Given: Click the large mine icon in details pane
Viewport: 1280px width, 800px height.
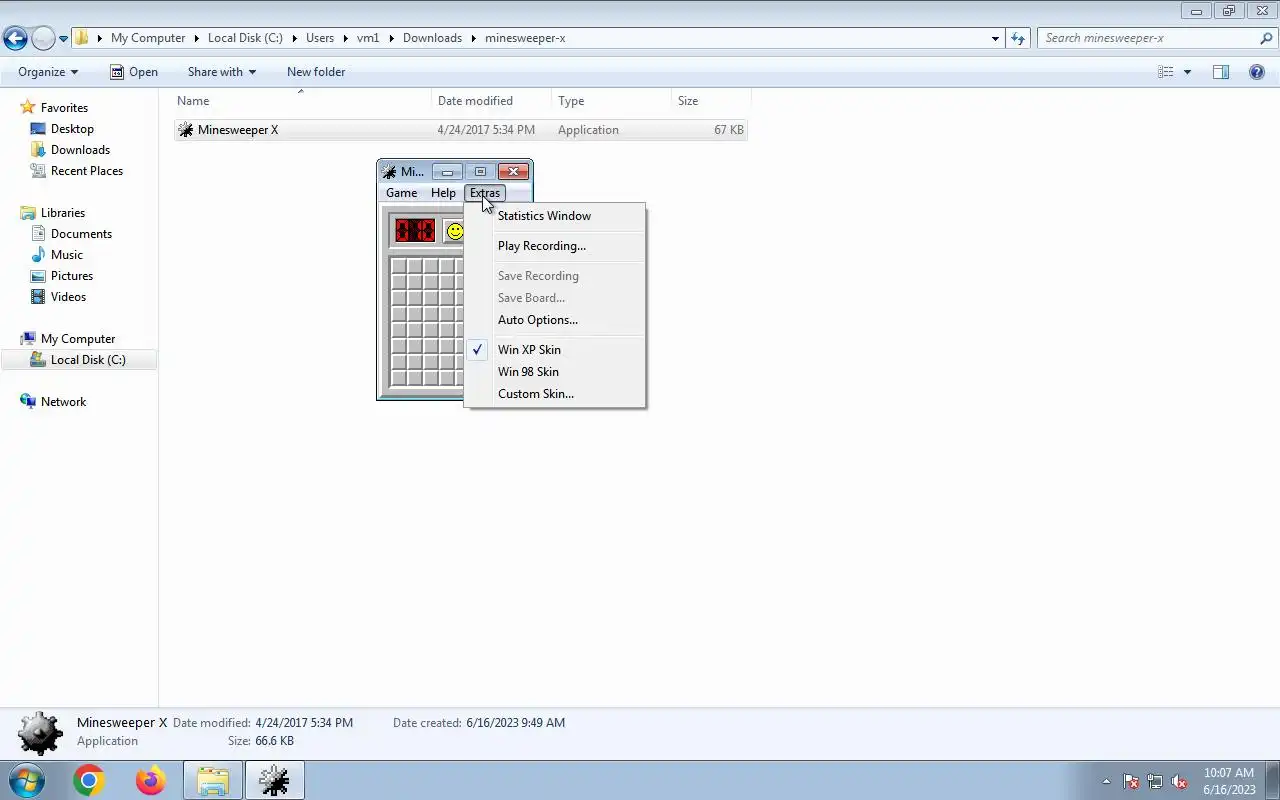Looking at the screenshot, I should [x=40, y=733].
